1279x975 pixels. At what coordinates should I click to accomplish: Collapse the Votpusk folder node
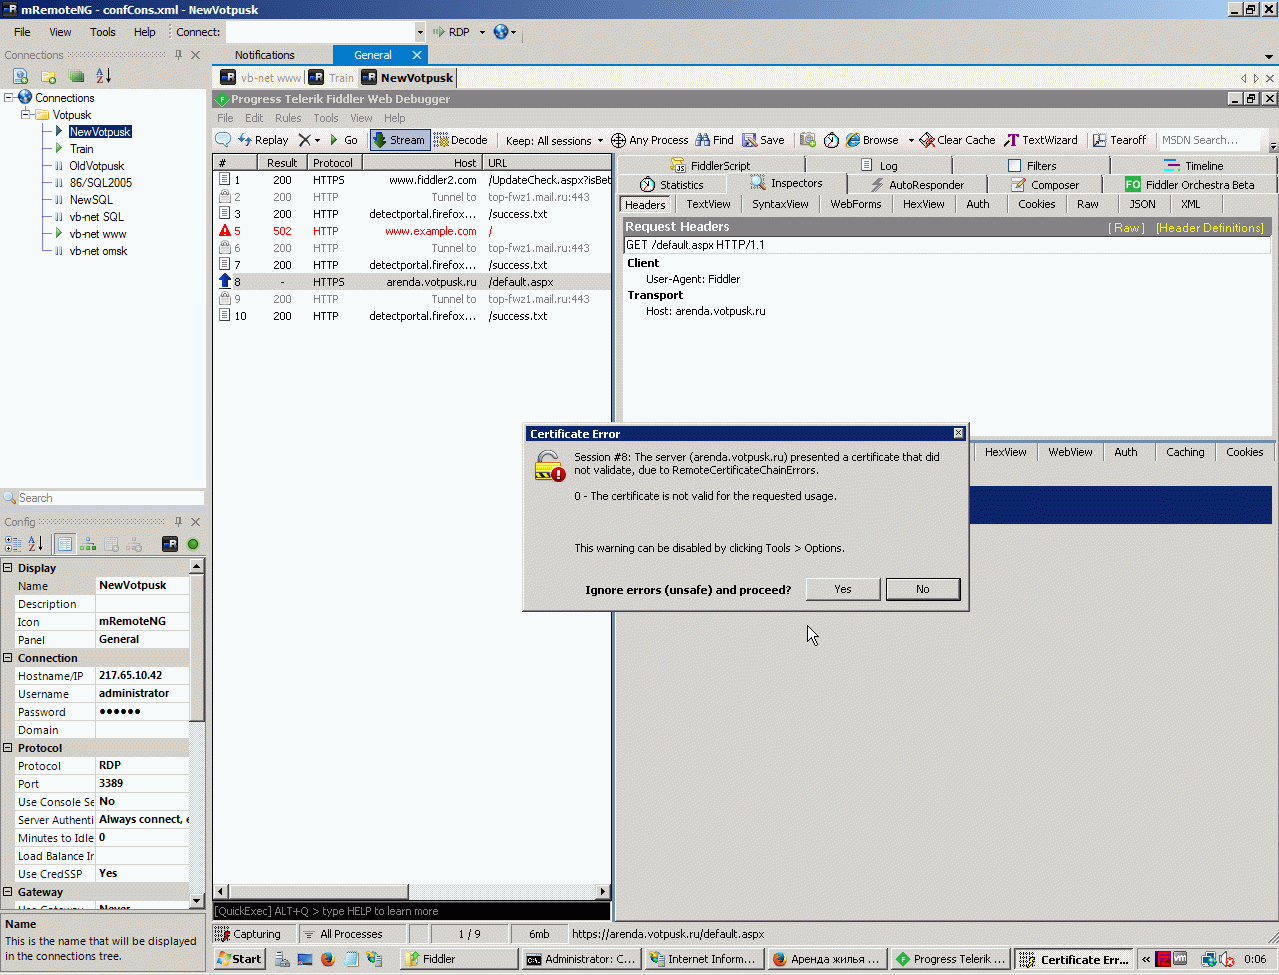pos(26,114)
